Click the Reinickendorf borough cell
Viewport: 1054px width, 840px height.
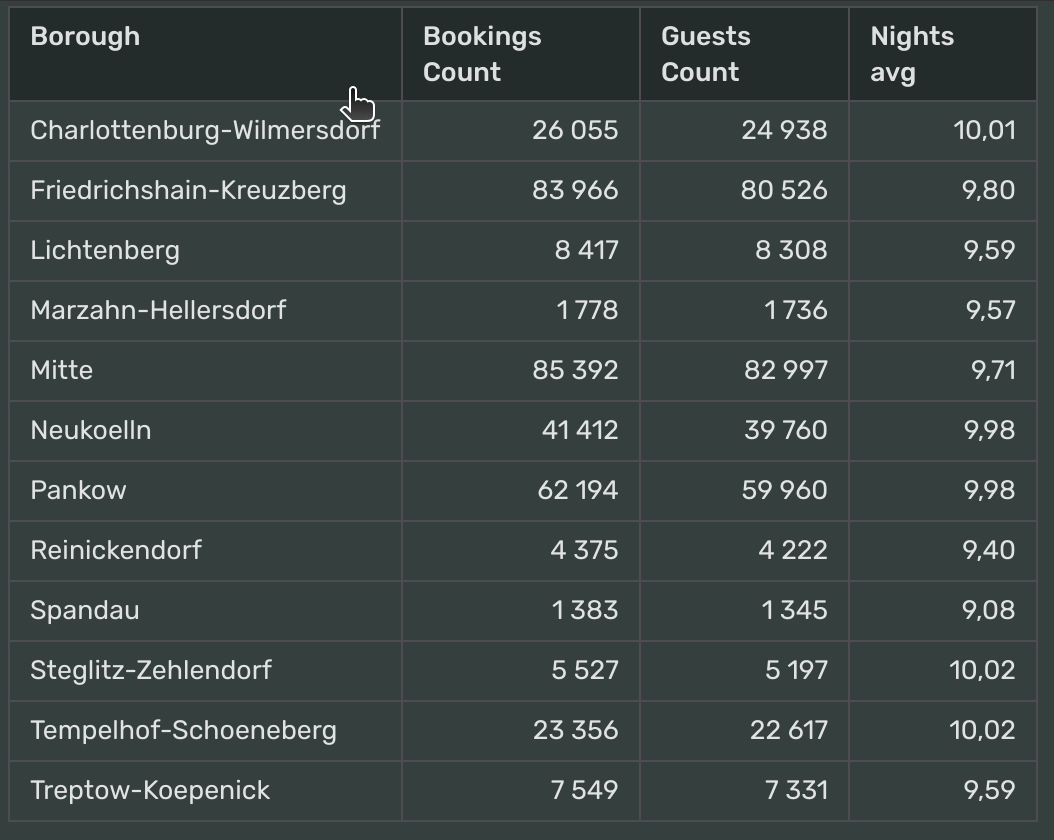click(205, 550)
